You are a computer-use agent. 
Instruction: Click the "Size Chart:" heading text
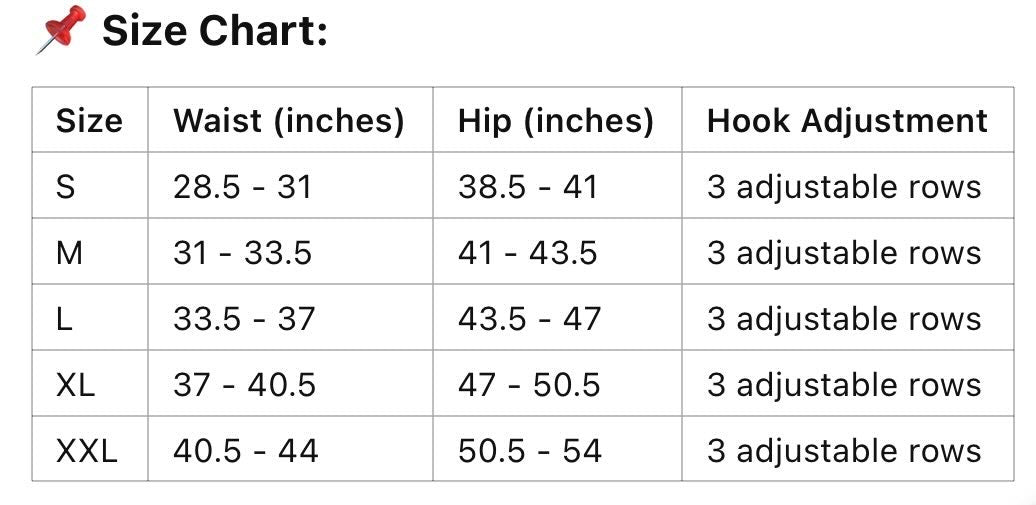pyautogui.click(x=215, y=32)
